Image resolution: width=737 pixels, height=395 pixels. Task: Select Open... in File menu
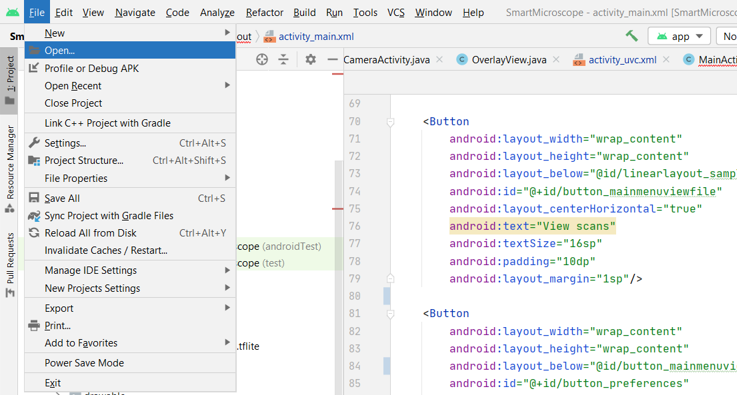coord(130,50)
